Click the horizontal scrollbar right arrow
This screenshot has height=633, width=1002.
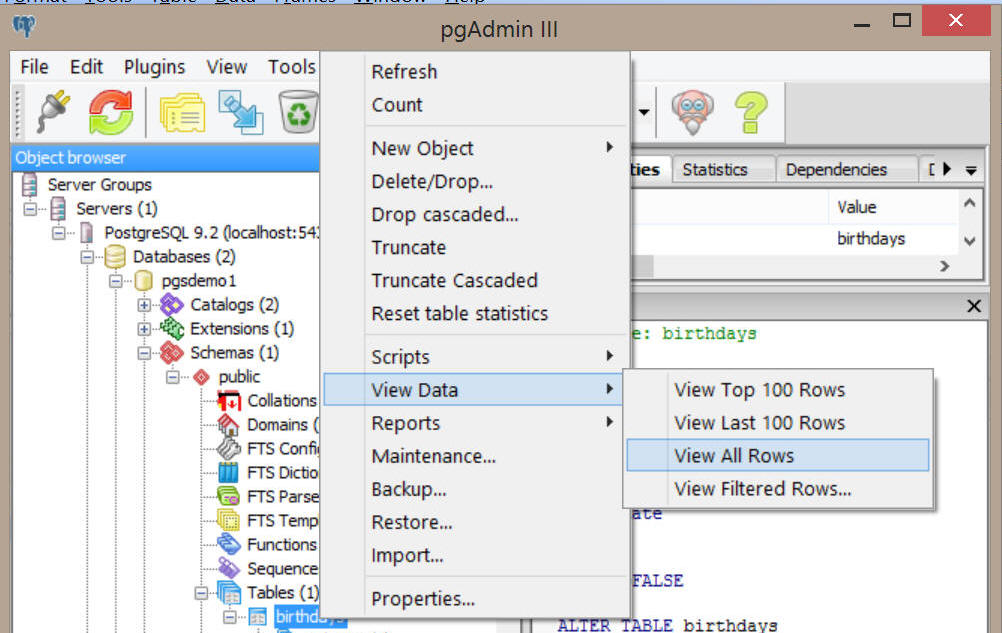(x=944, y=266)
